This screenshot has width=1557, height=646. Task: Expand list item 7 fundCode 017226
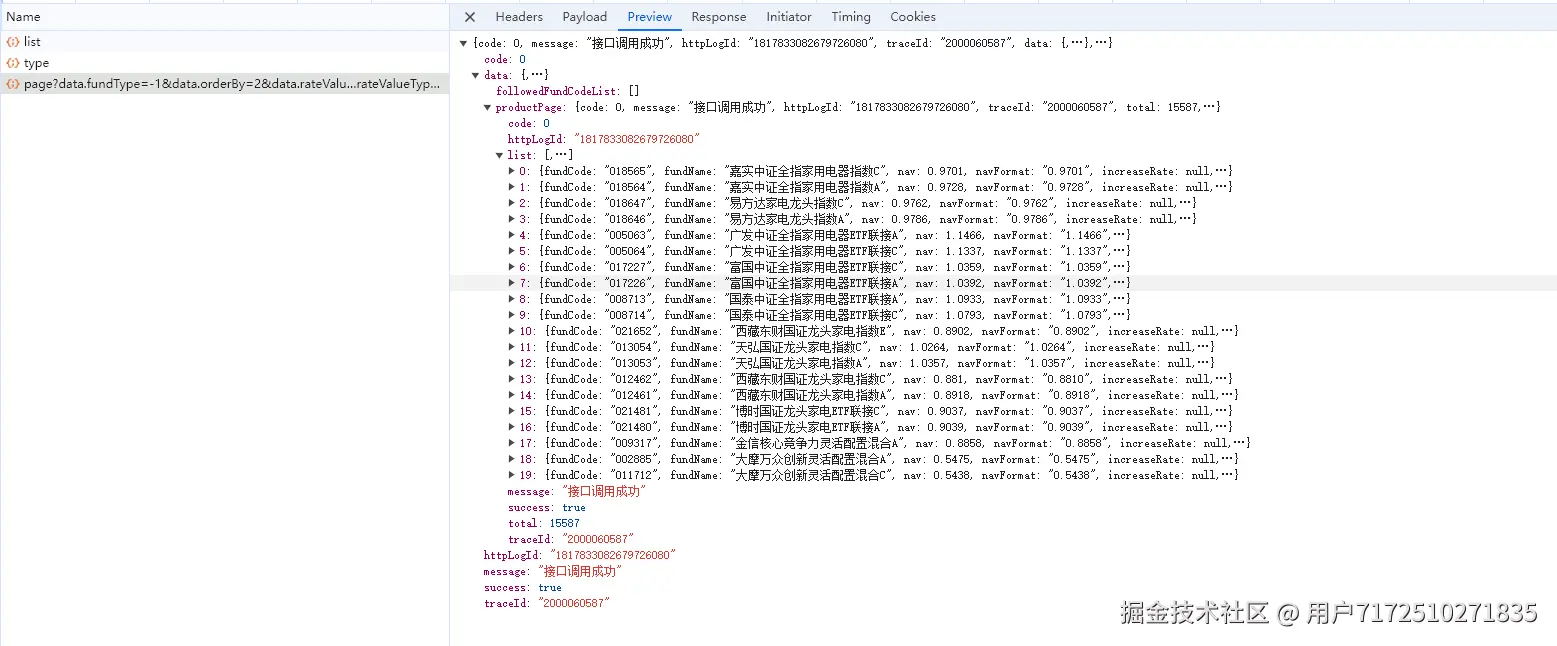(511, 284)
